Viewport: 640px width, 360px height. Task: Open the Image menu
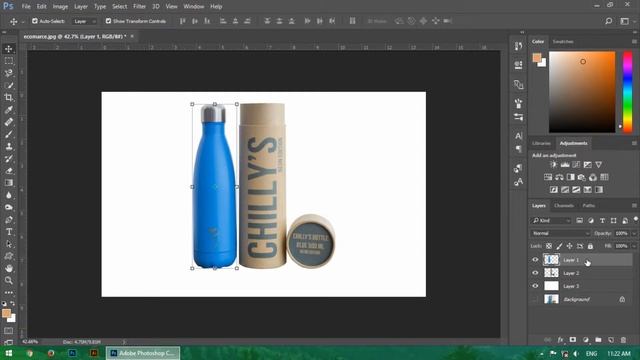(x=60, y=7)
